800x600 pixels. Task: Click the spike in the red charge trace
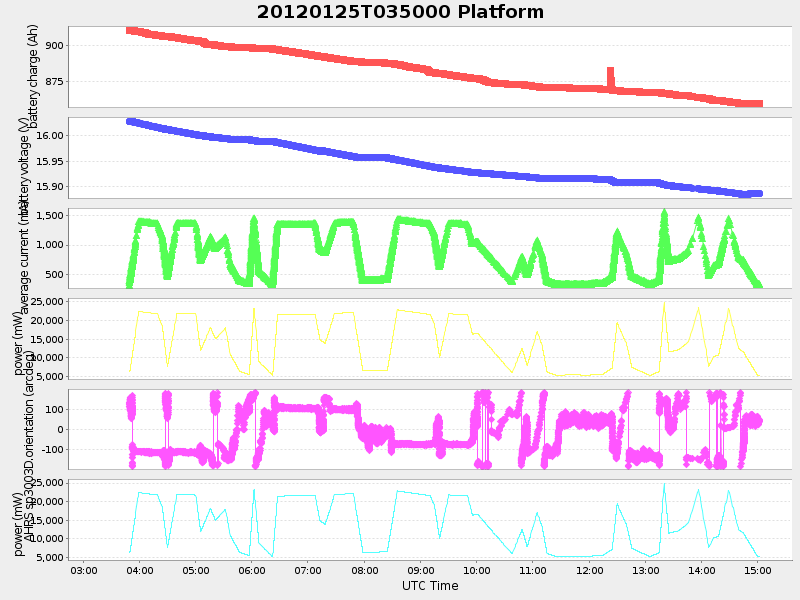tap(608, 68)
